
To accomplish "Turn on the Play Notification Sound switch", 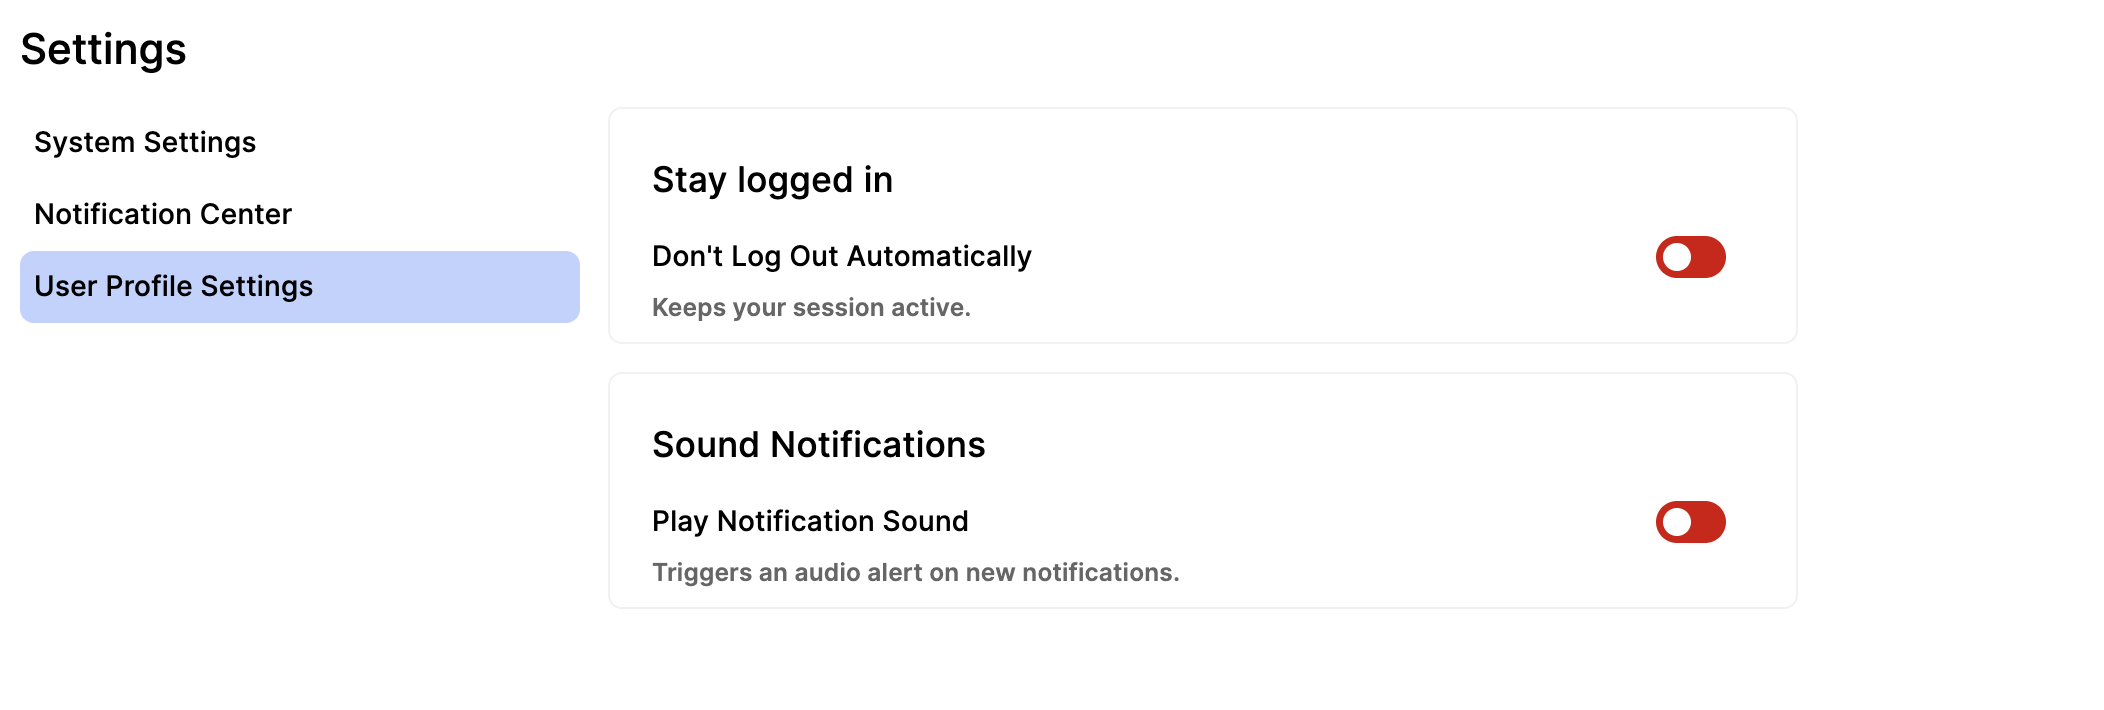I will click(1690, 522).
